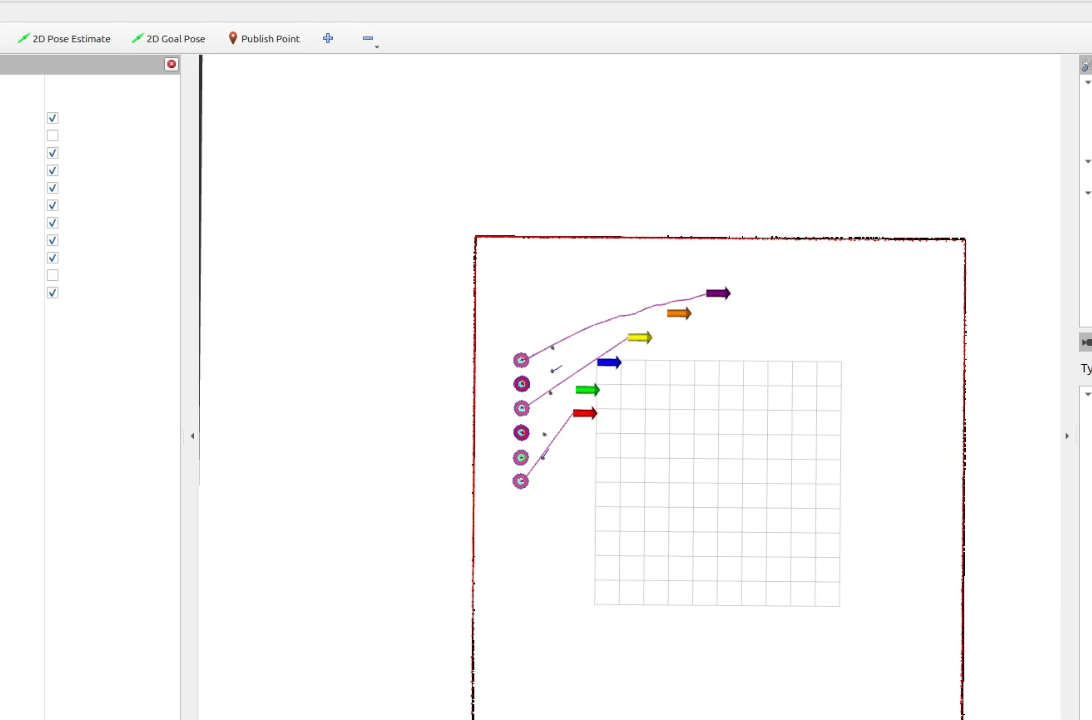Expand the topmost tree arrow in right panel
Image resolution: width=1092 pixels, height=720 pixels.
1087,83
